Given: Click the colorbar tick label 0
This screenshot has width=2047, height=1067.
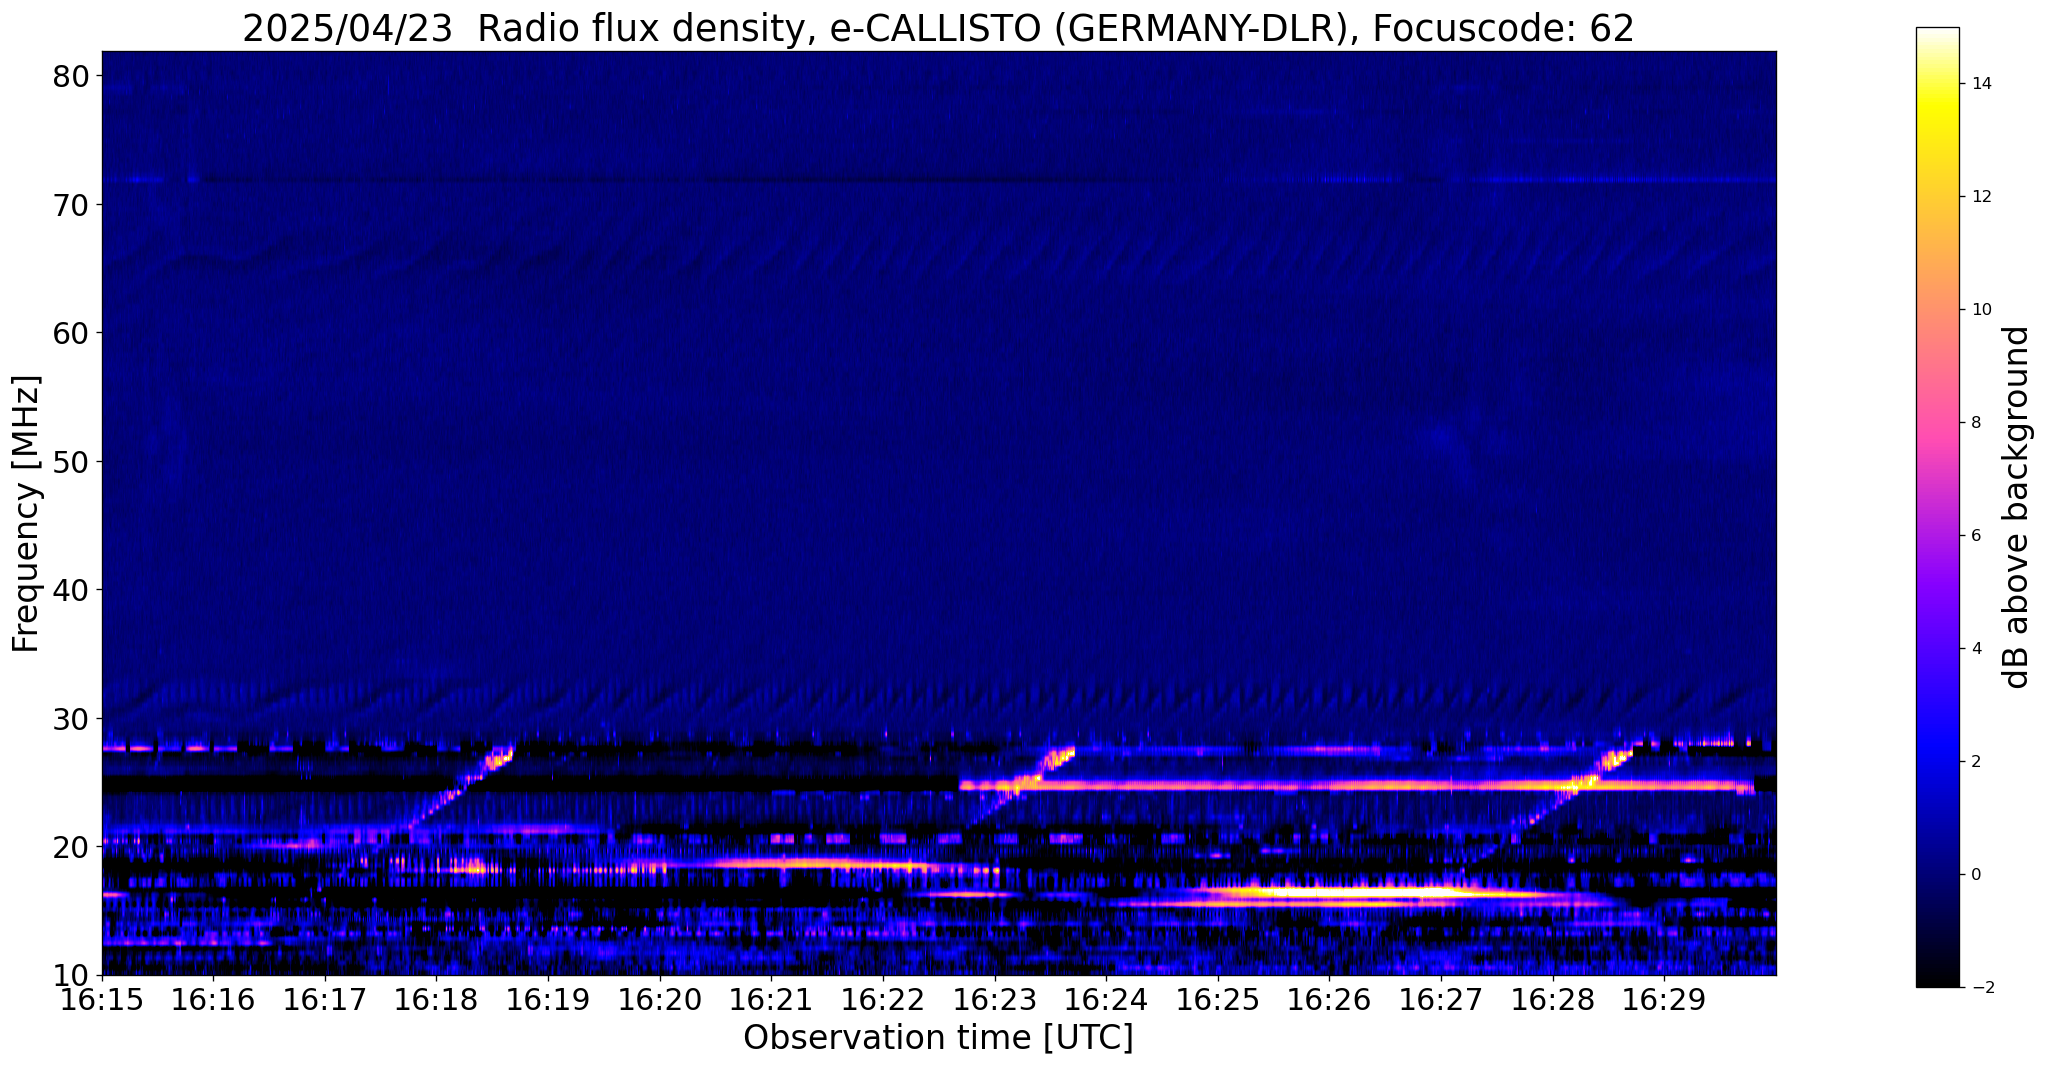Looking at the screenshot, I should coord(1976,875).
